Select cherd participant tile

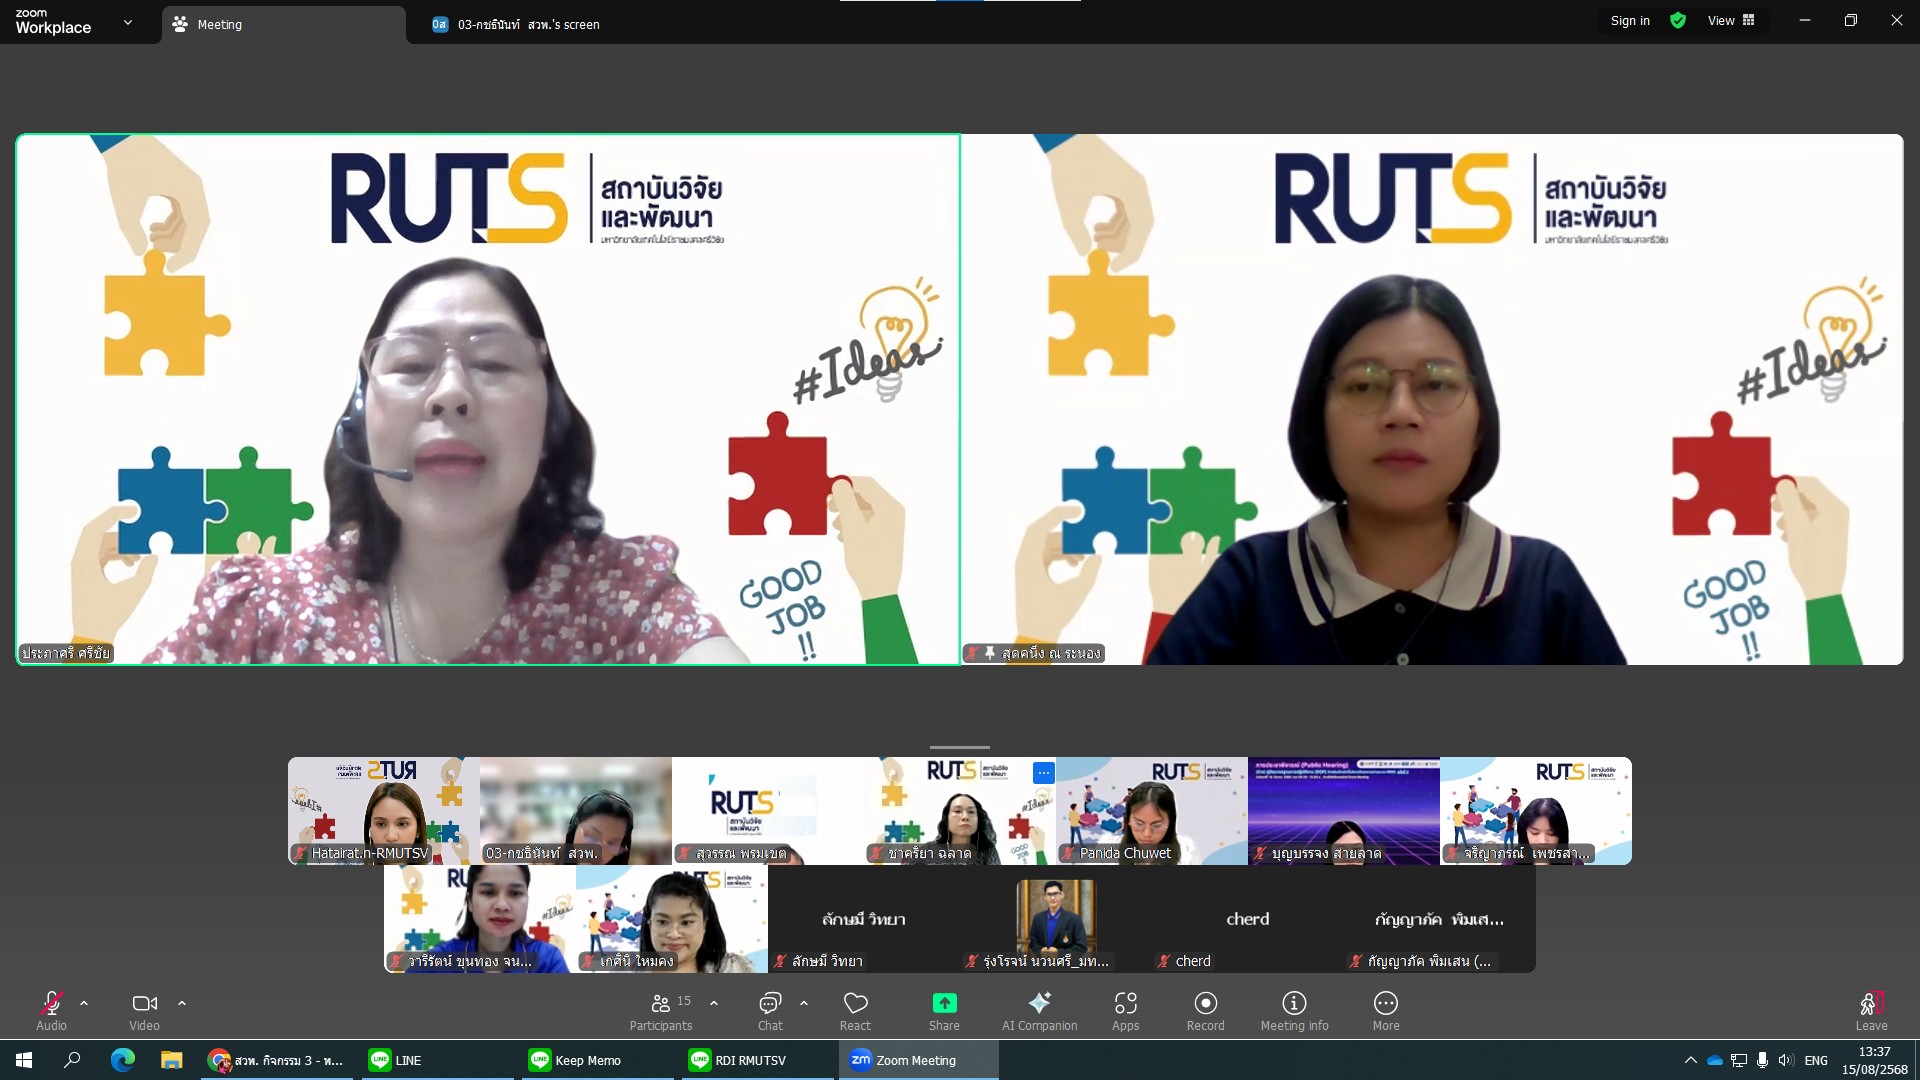[1248, 919]
